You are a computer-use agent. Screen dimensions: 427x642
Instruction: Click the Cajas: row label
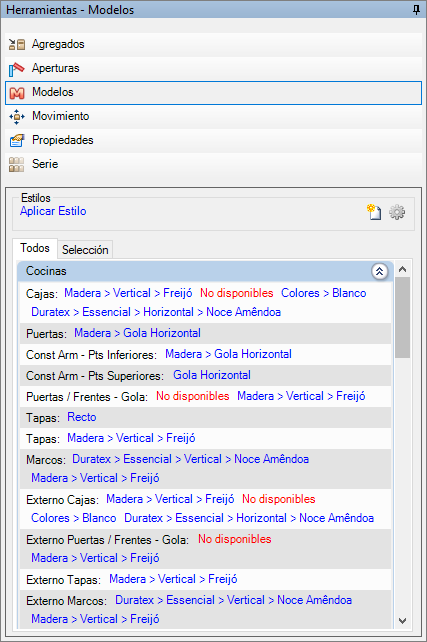42,294
